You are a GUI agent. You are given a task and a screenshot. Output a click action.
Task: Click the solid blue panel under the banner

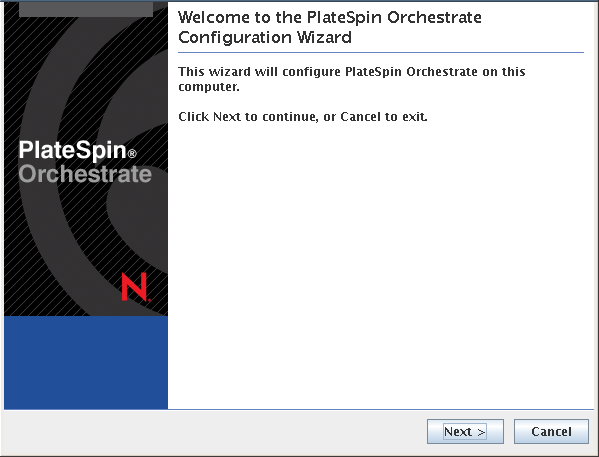pyautogui.click(x=86, y=362)
